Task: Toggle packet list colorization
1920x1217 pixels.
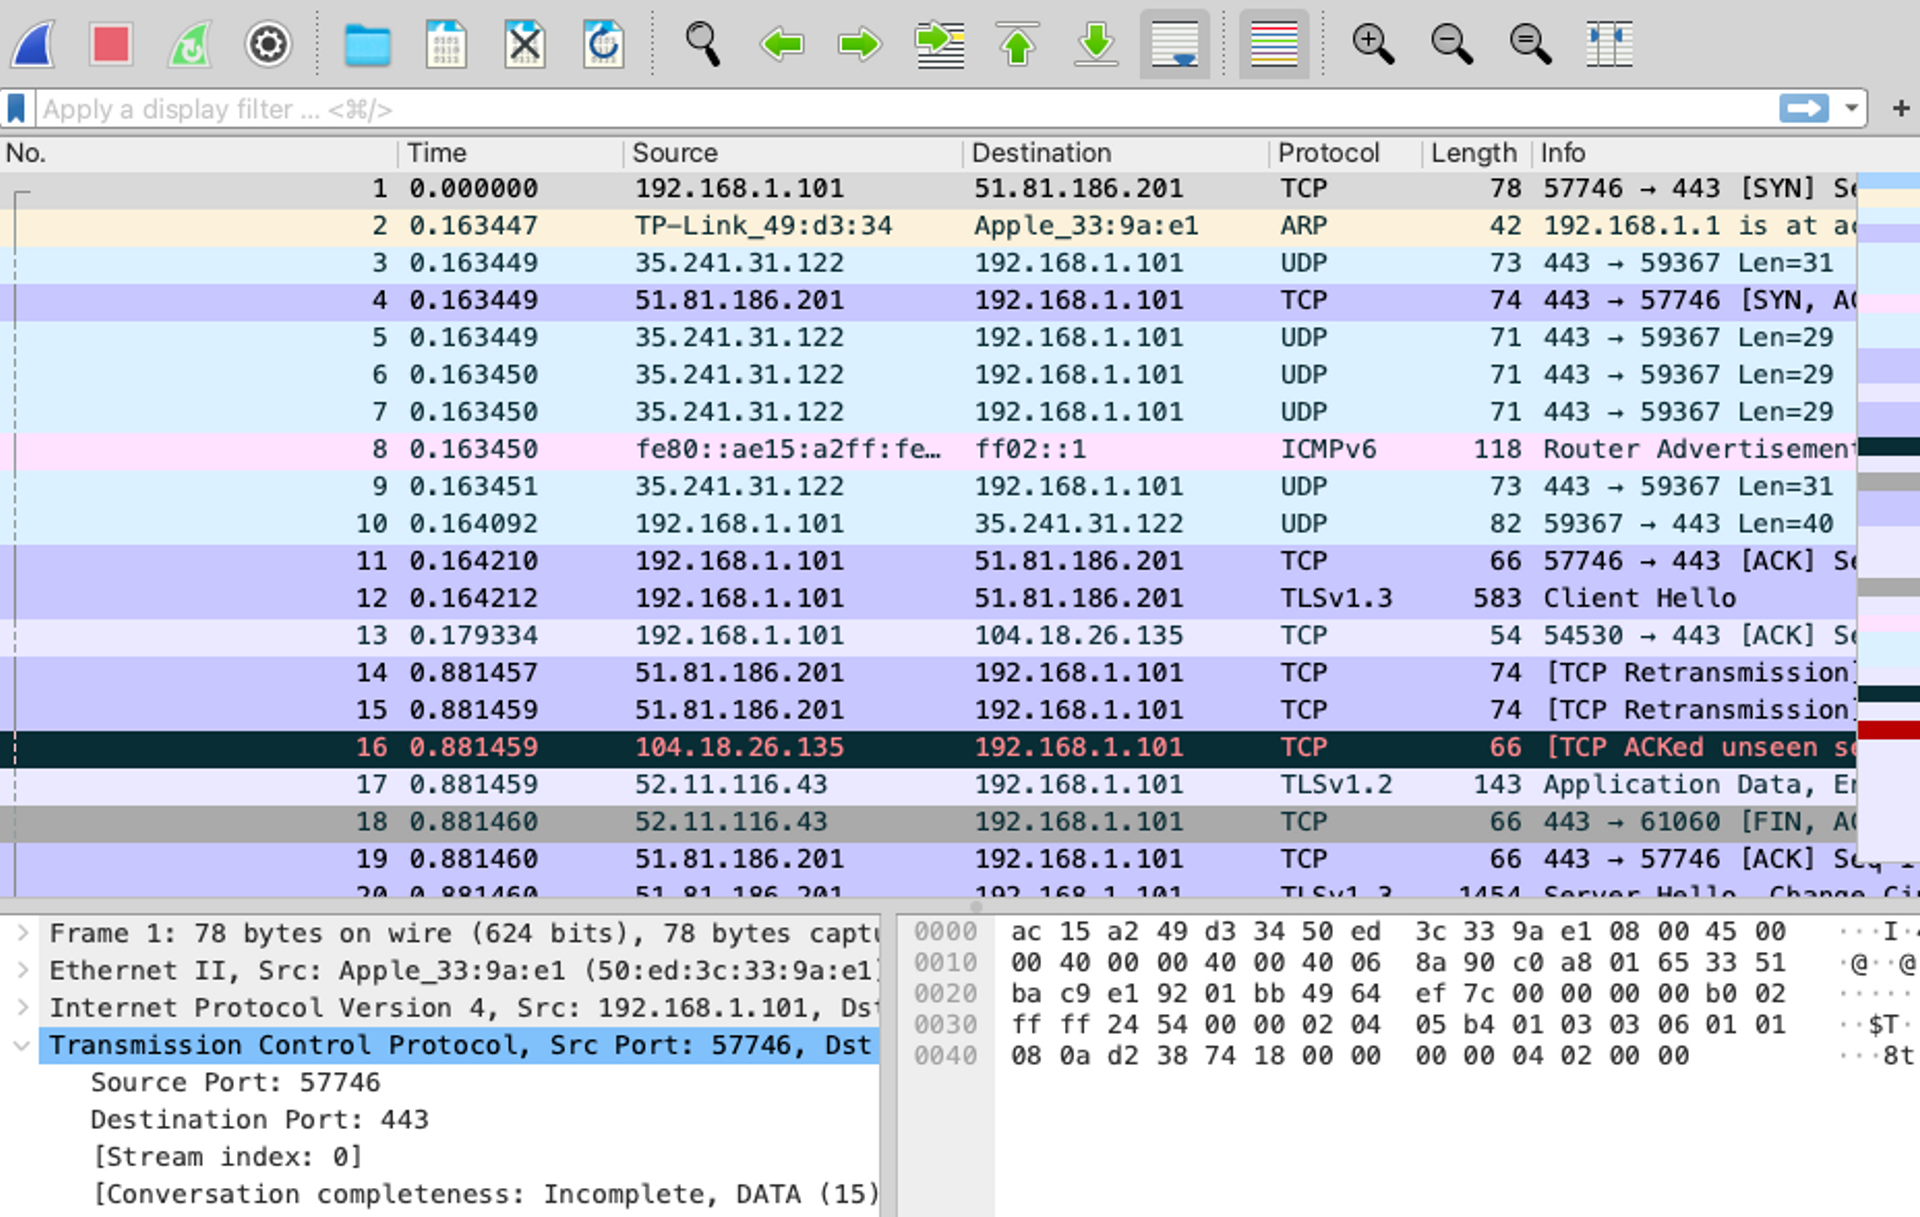Action: tap(1273, 44)
